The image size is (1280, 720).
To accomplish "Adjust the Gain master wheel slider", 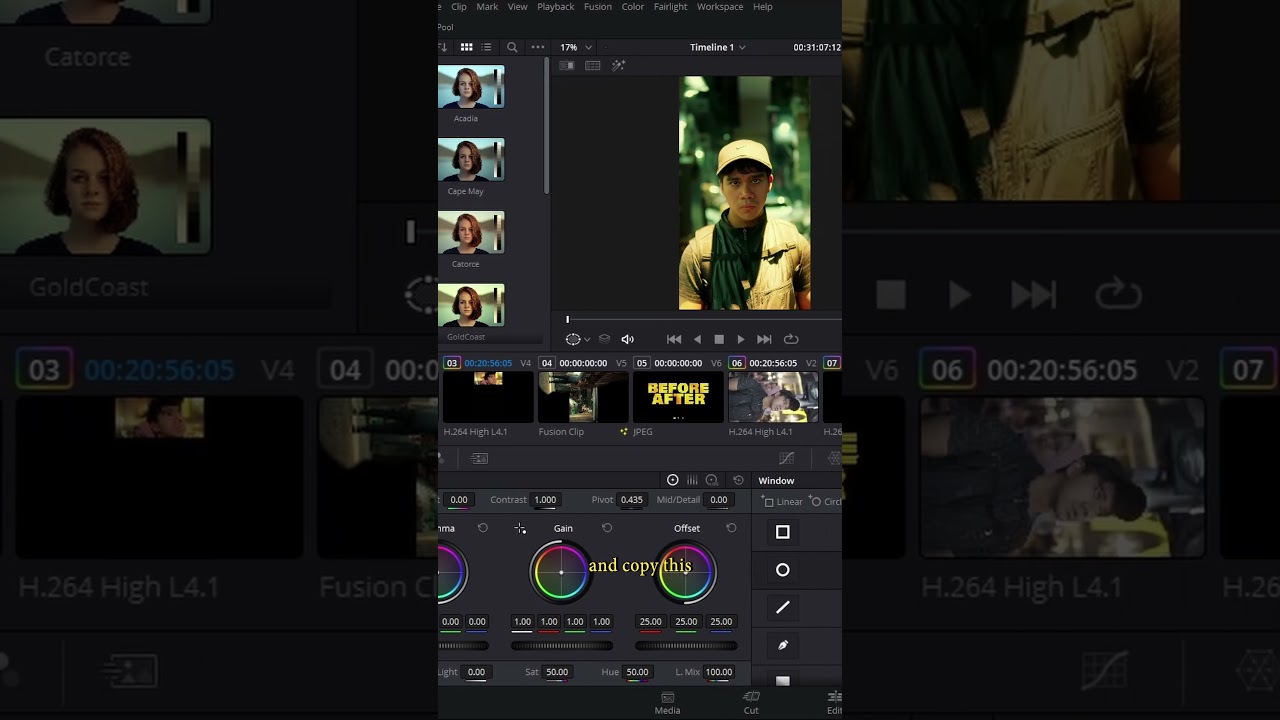I will [562, 646].
